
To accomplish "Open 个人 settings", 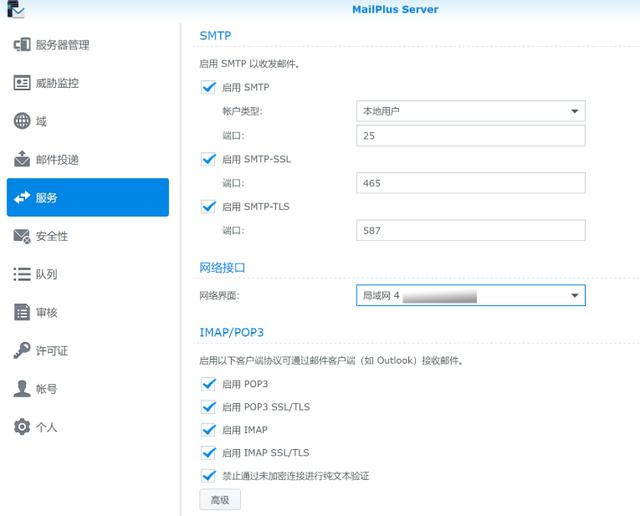I will [x=88, y=427].
